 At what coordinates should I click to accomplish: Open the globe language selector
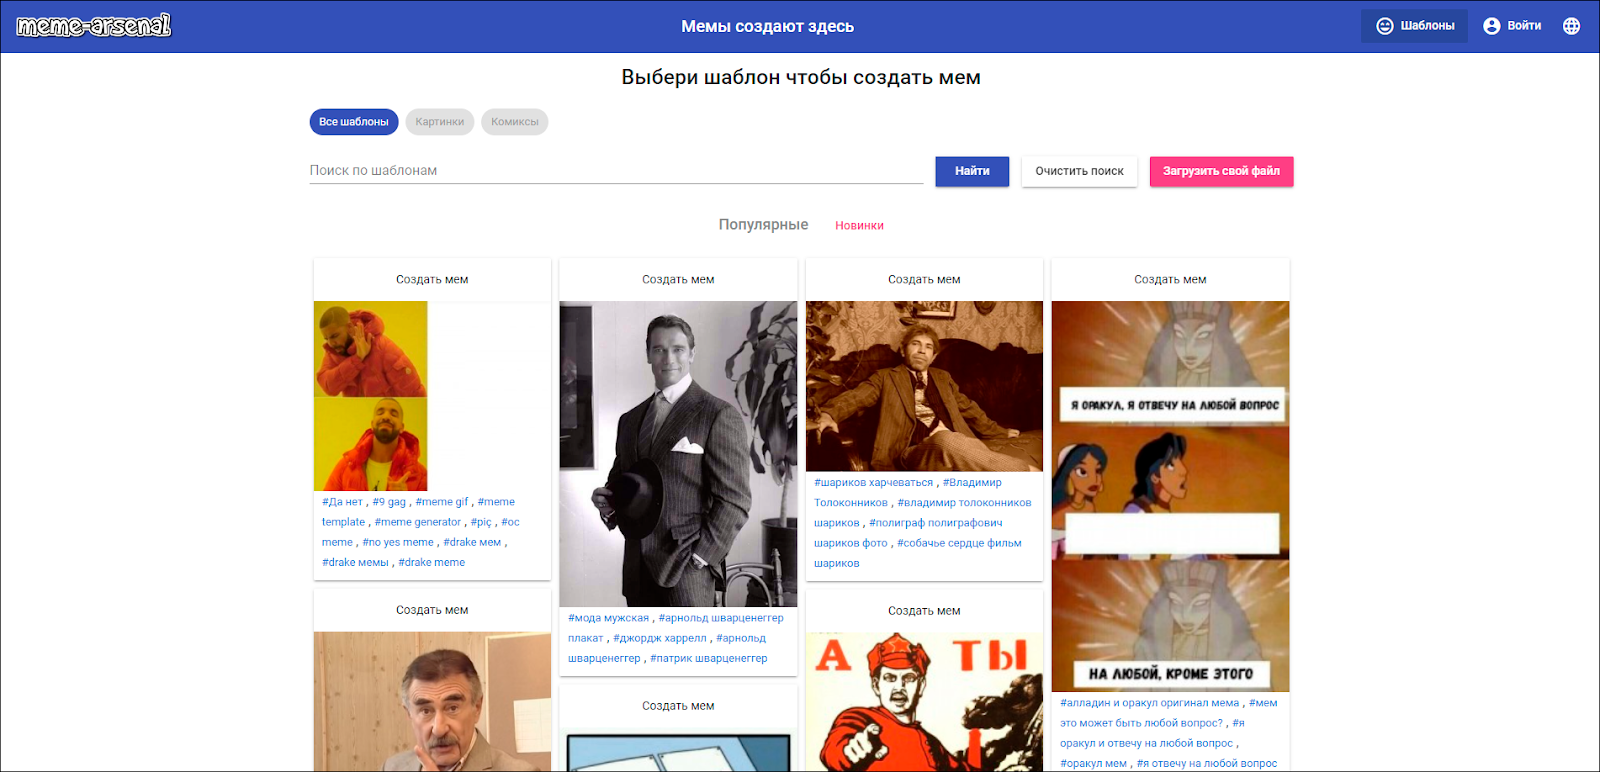click(x=1571, y=26)
